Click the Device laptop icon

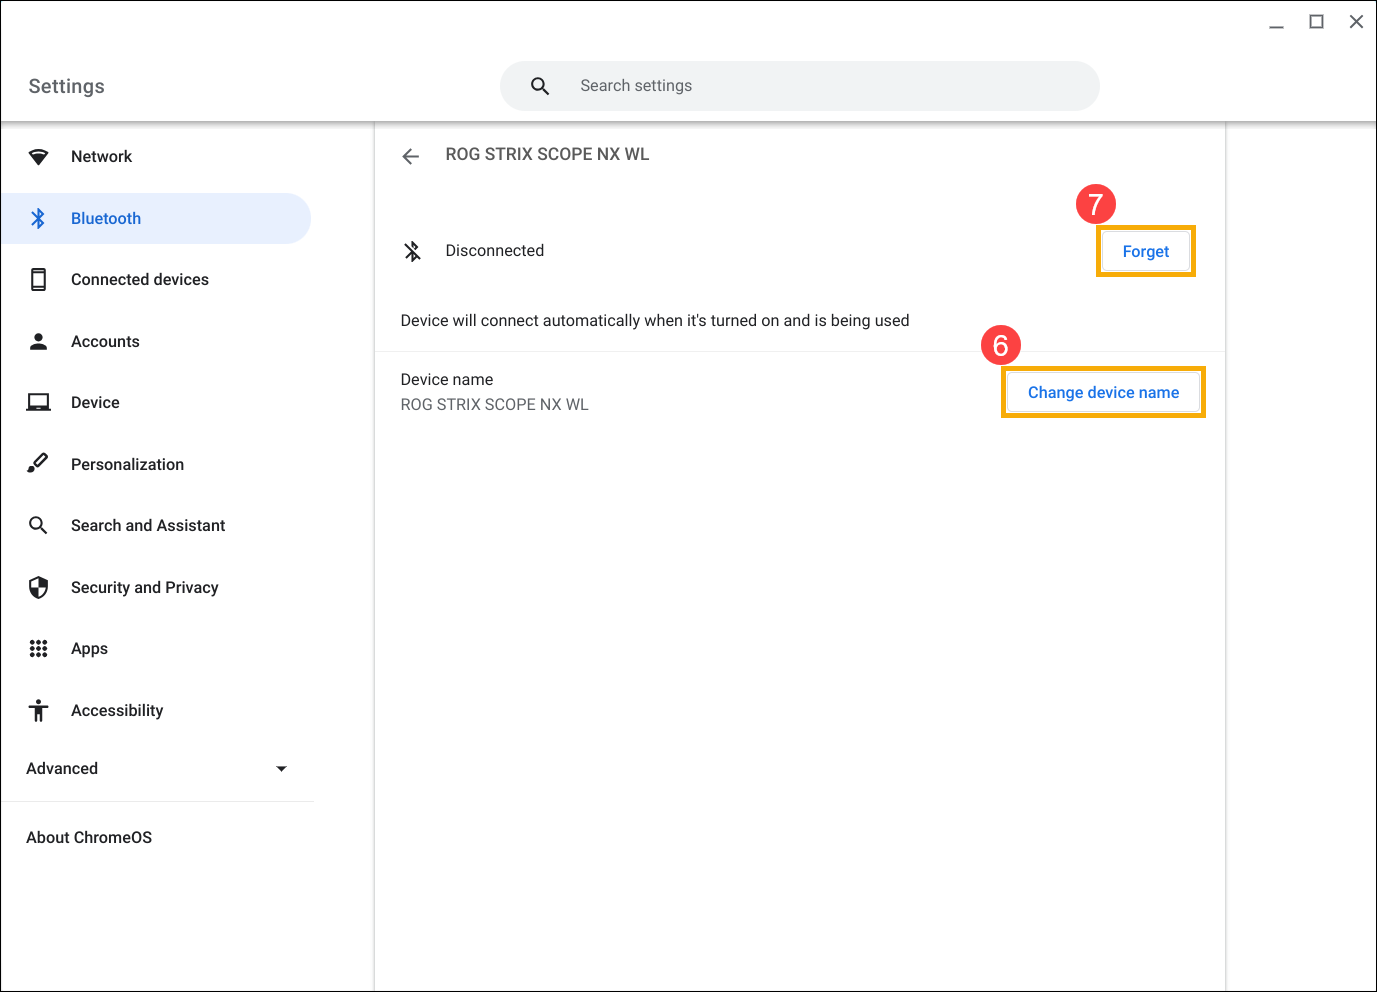38,403
